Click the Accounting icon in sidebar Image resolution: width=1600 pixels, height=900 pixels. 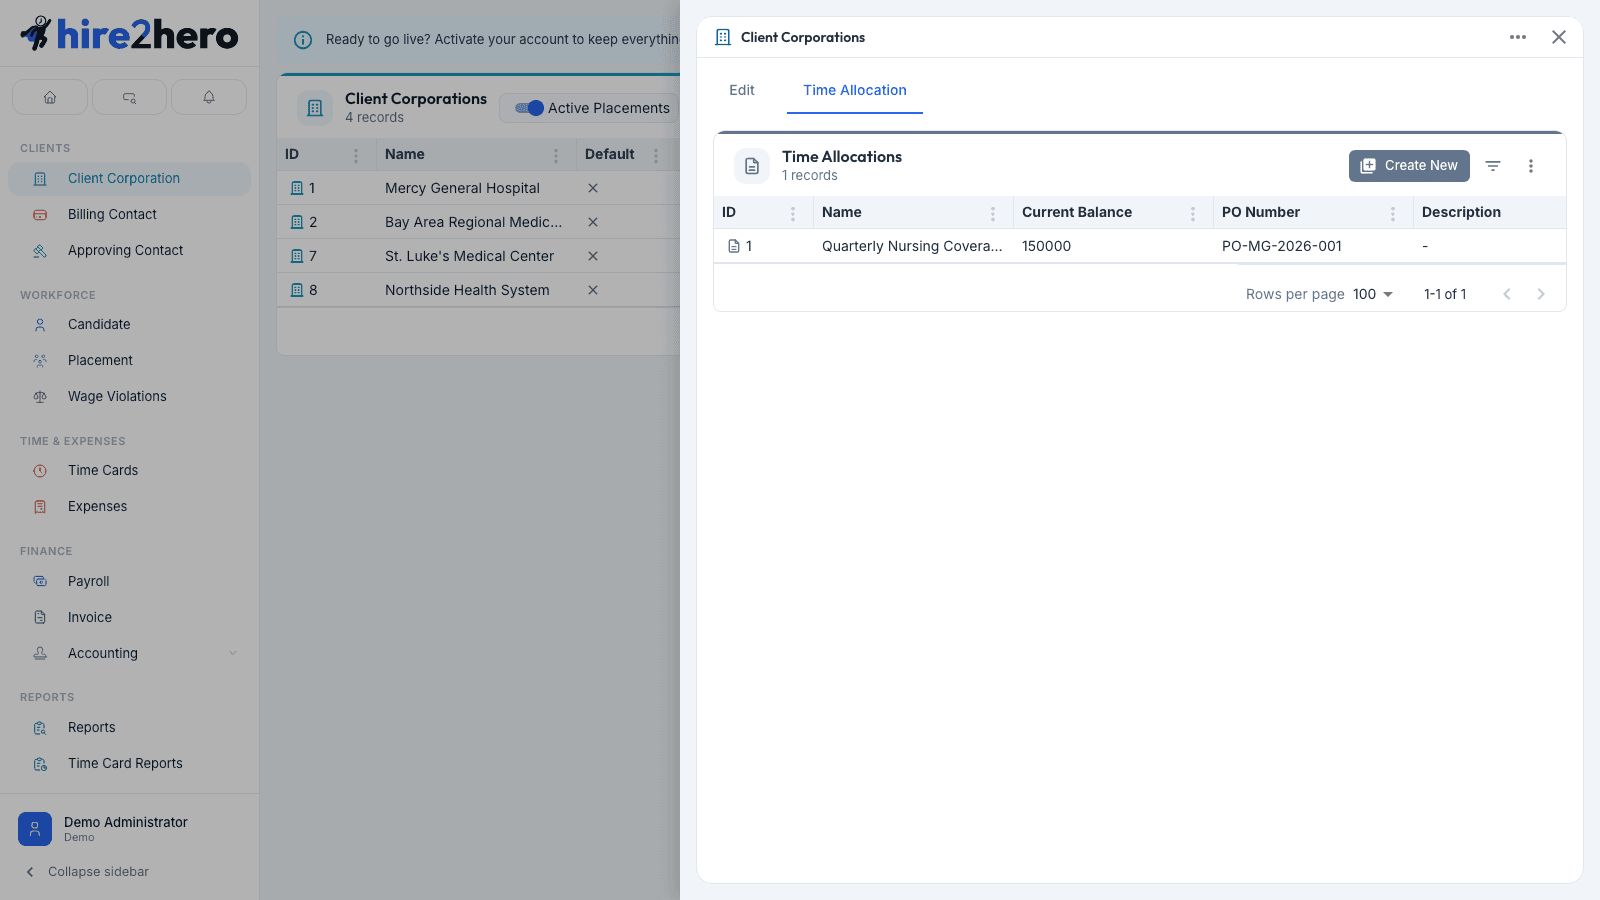tap(40, 653)
